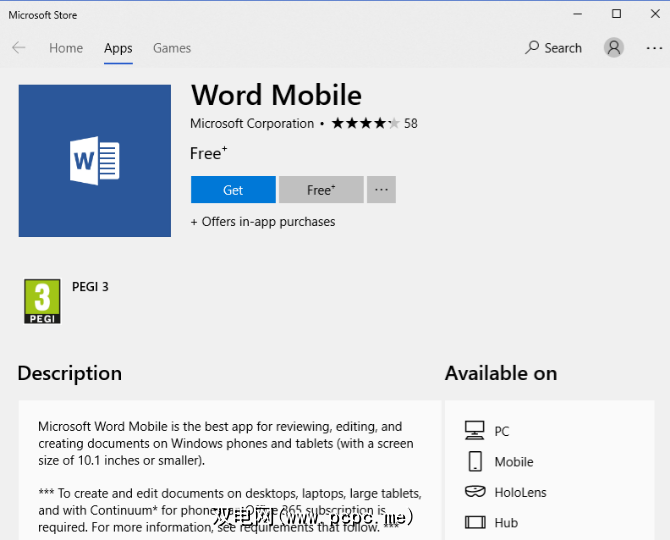Image resolution: width=670 pixels, height=540 pixels.
Task: Open the star rating with 58 reviews
Action: [374, 123]
